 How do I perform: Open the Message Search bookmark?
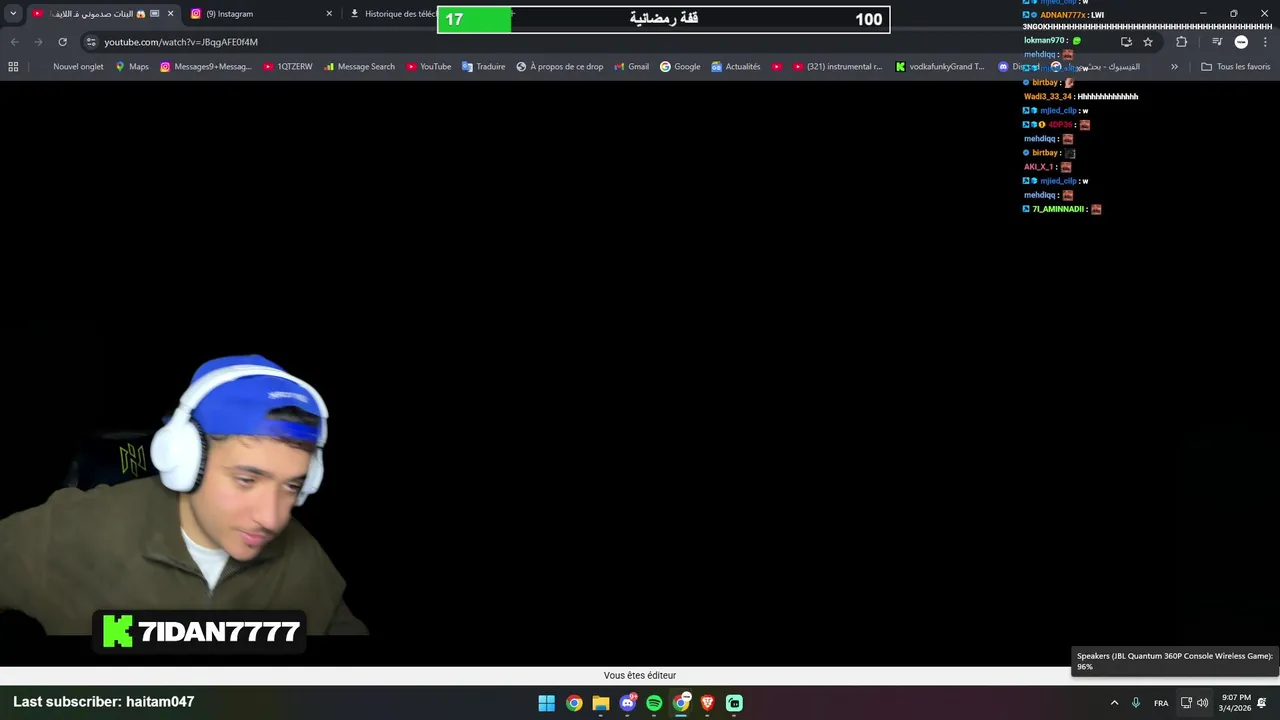tap(359, 67)
